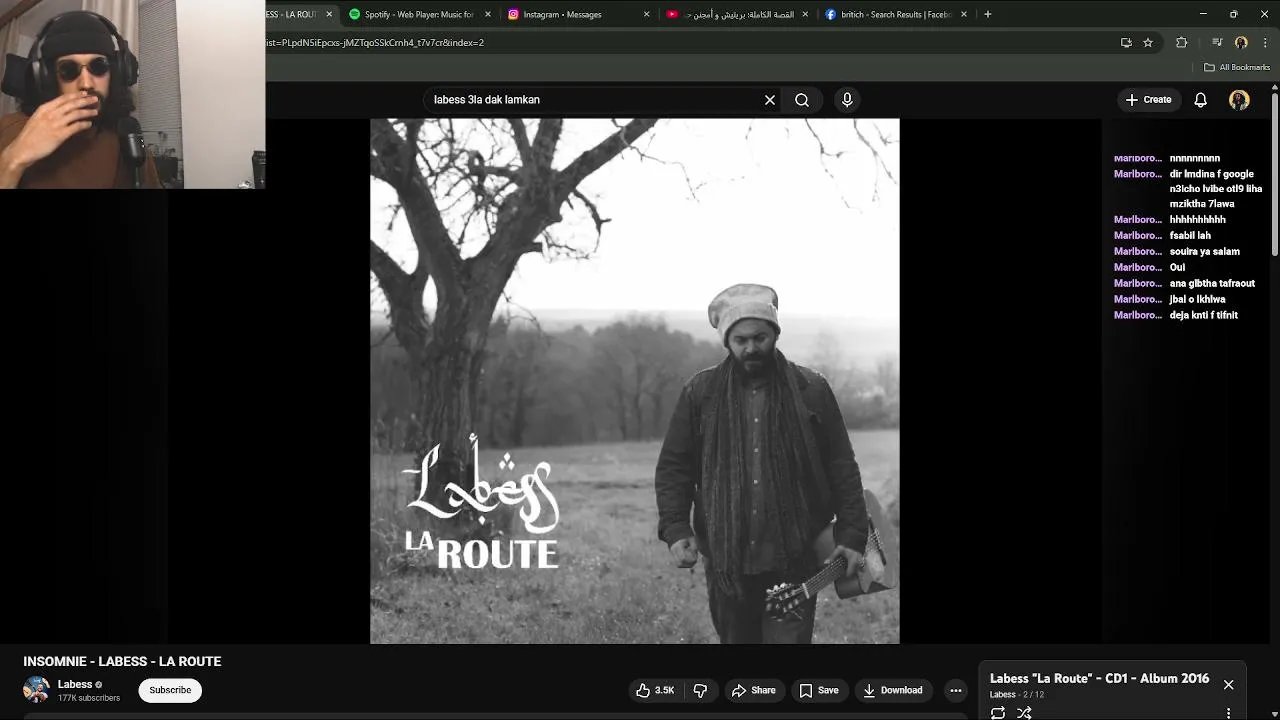Toggle playlist shuffle
The height and width of the screenshot is (720, 1280).
click(1024, 712)
